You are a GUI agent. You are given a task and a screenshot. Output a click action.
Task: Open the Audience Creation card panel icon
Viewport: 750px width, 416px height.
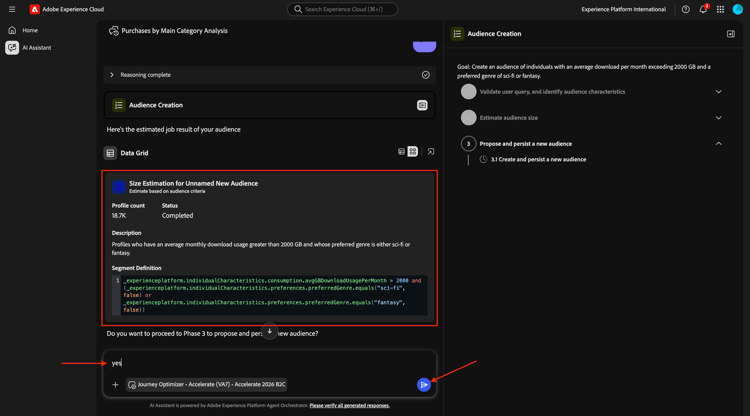coord(422,105)
